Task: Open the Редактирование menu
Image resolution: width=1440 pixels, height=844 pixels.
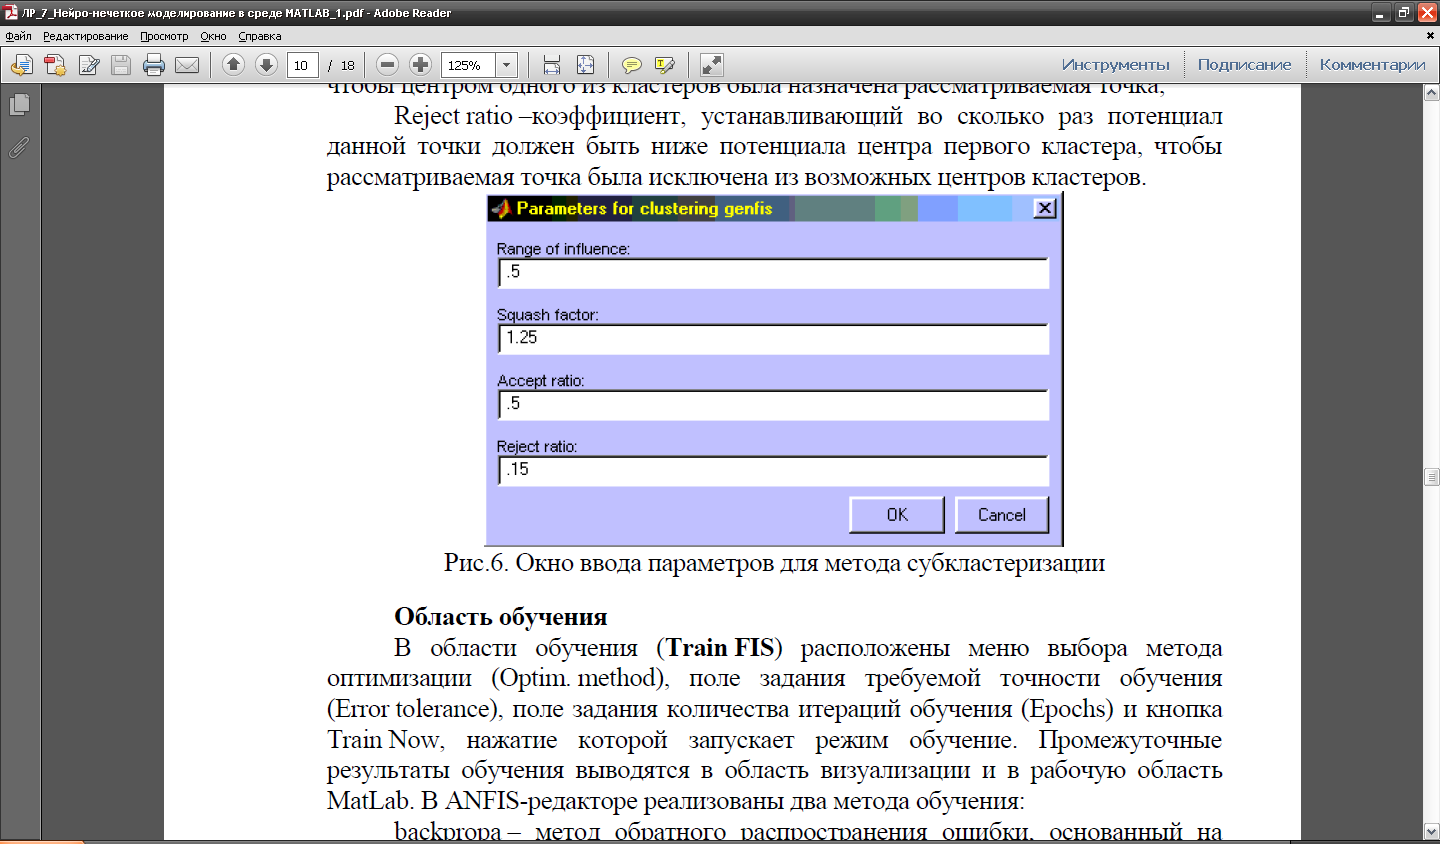Action: click(x=85, y=36)
